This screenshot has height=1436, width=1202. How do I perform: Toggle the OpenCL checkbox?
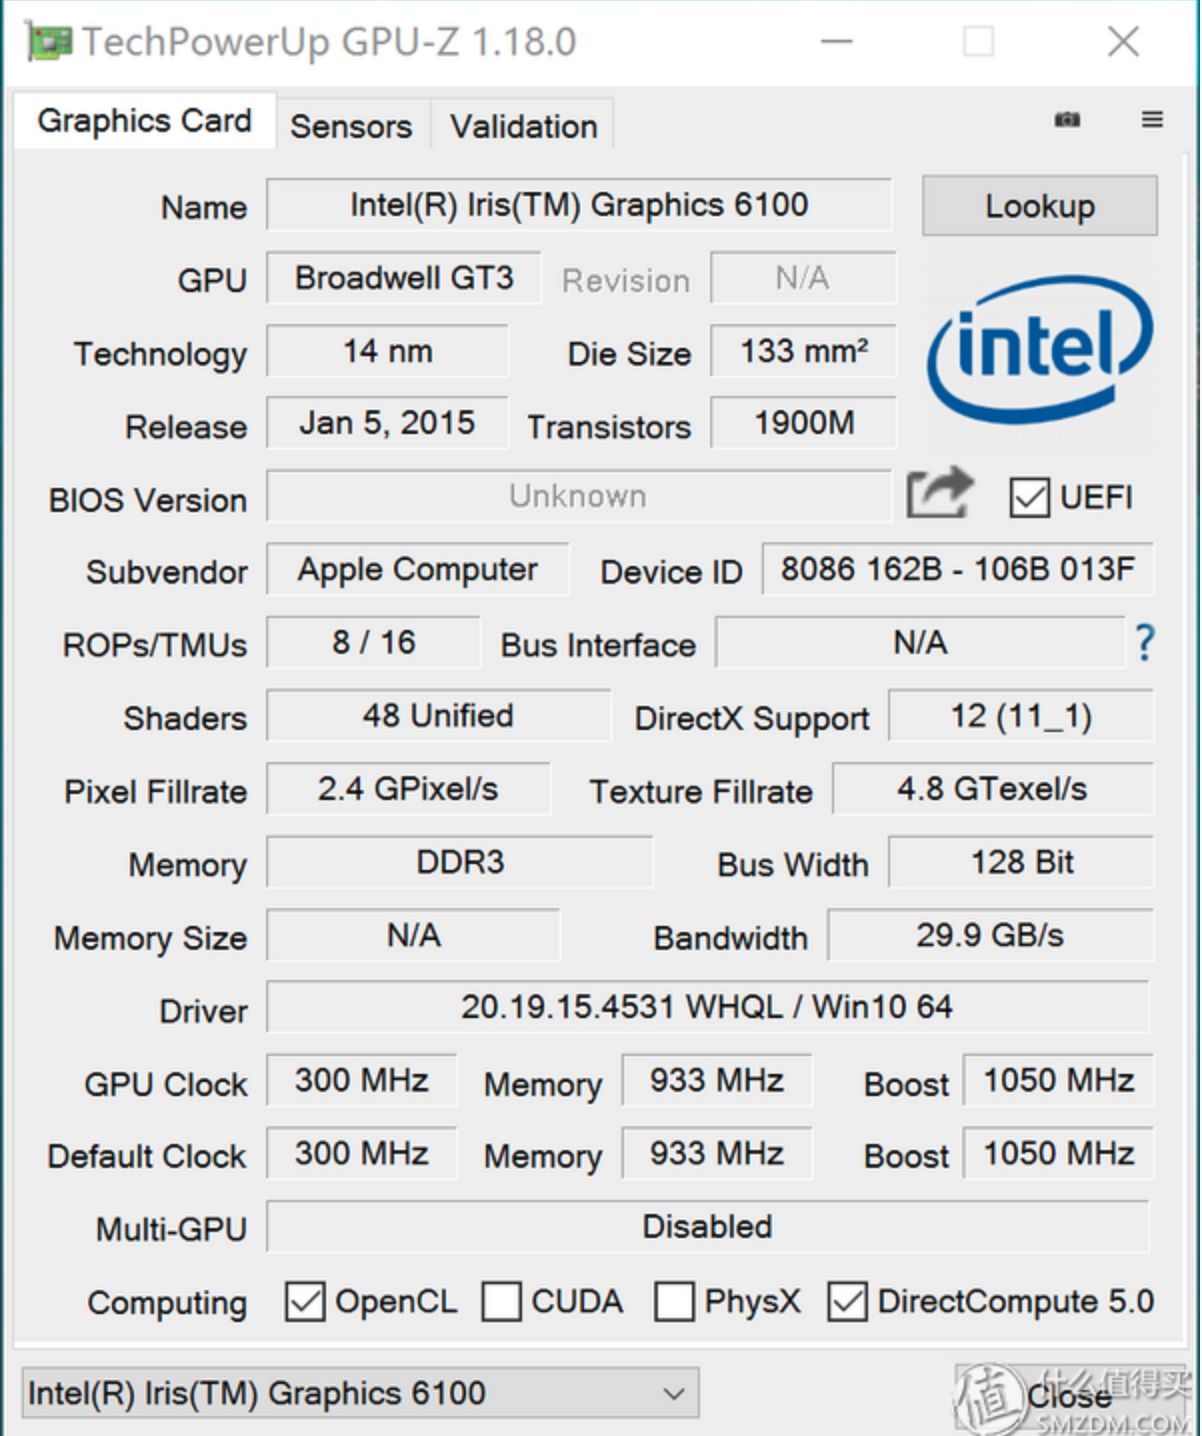click(305, 1302)
